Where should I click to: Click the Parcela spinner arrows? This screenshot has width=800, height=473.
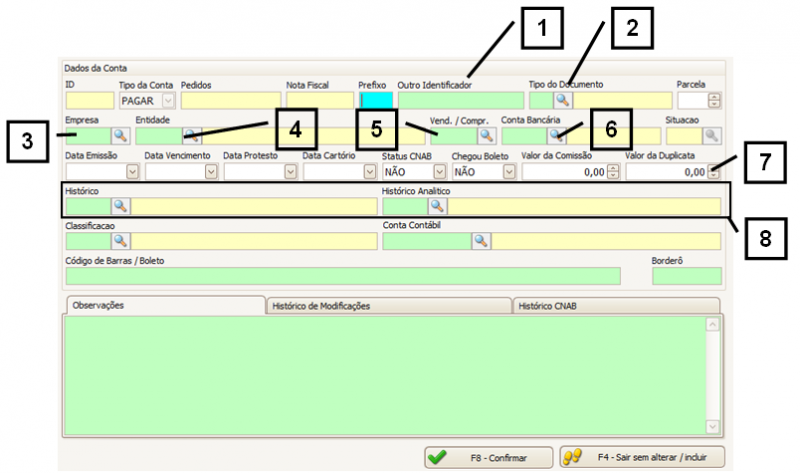tap(714, 100)
